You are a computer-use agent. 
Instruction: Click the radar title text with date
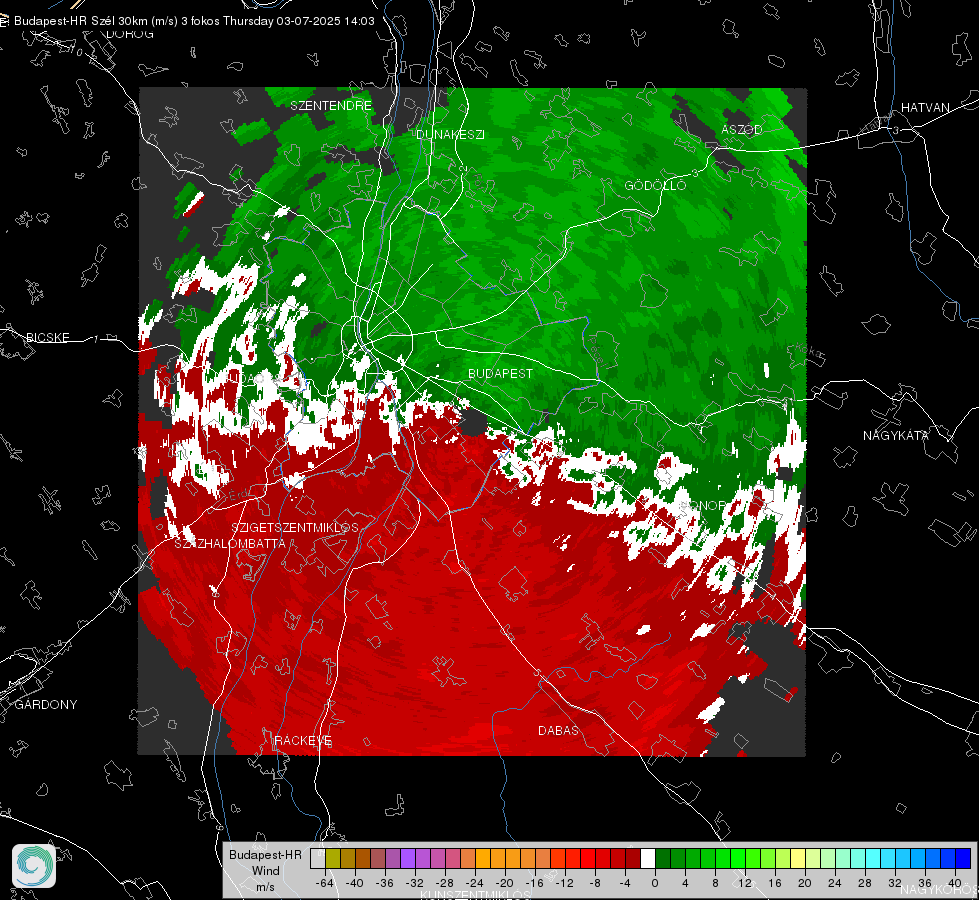[194, 21]
